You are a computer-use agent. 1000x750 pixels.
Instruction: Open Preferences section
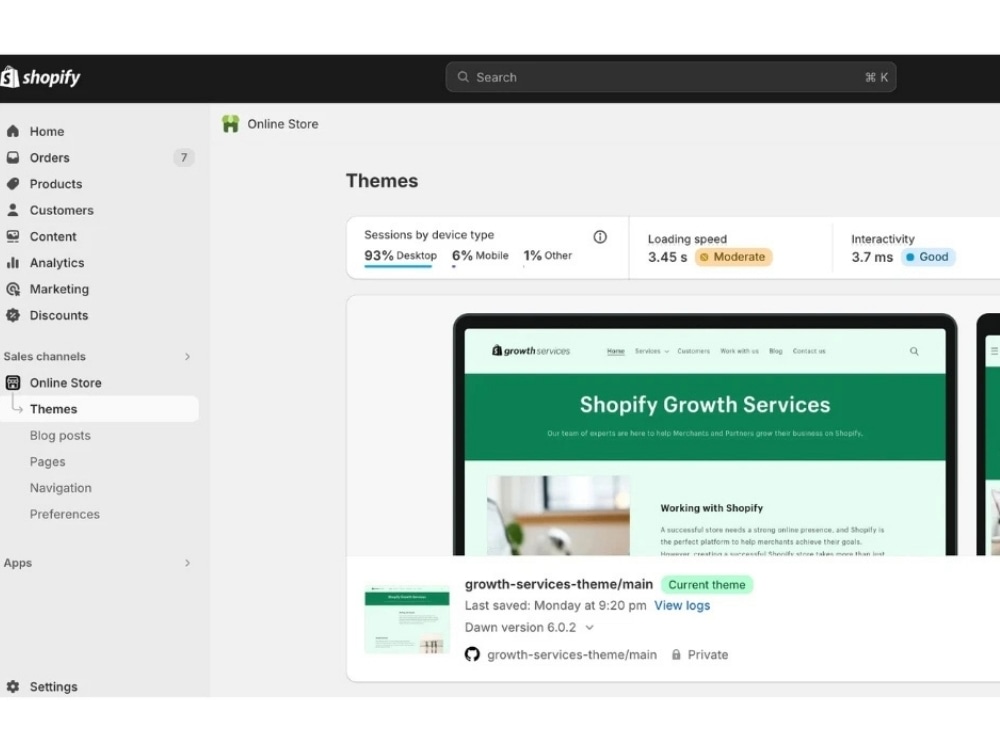(x=64, y=514)
